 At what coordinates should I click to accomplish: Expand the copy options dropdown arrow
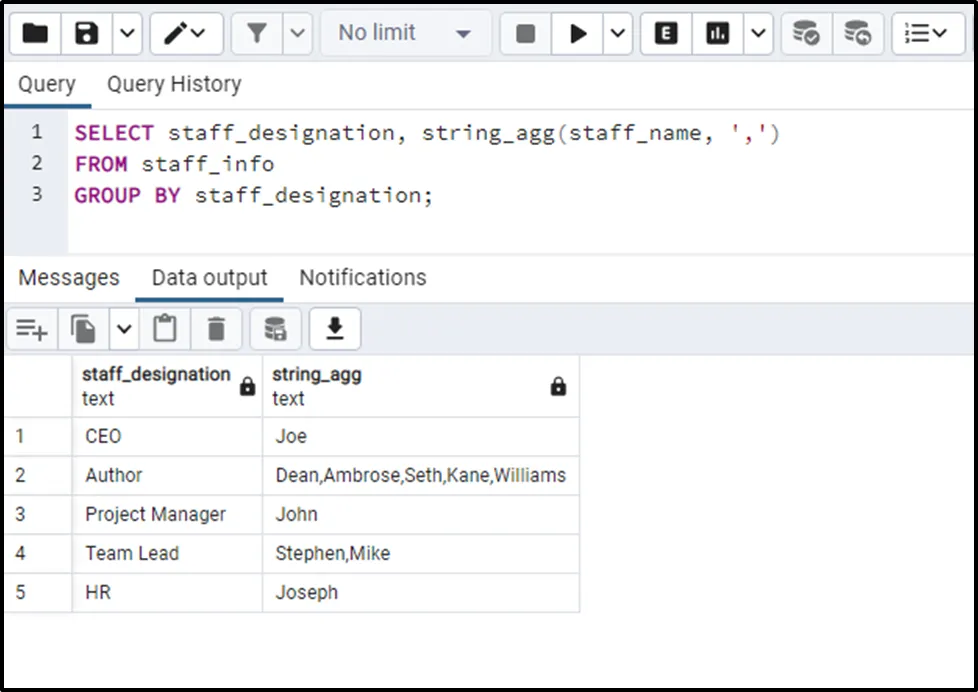(x=123, y=329)
